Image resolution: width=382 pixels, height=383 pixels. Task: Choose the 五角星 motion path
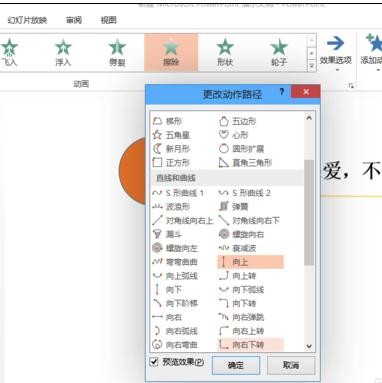pyautogui.click(x=171, y=135)
